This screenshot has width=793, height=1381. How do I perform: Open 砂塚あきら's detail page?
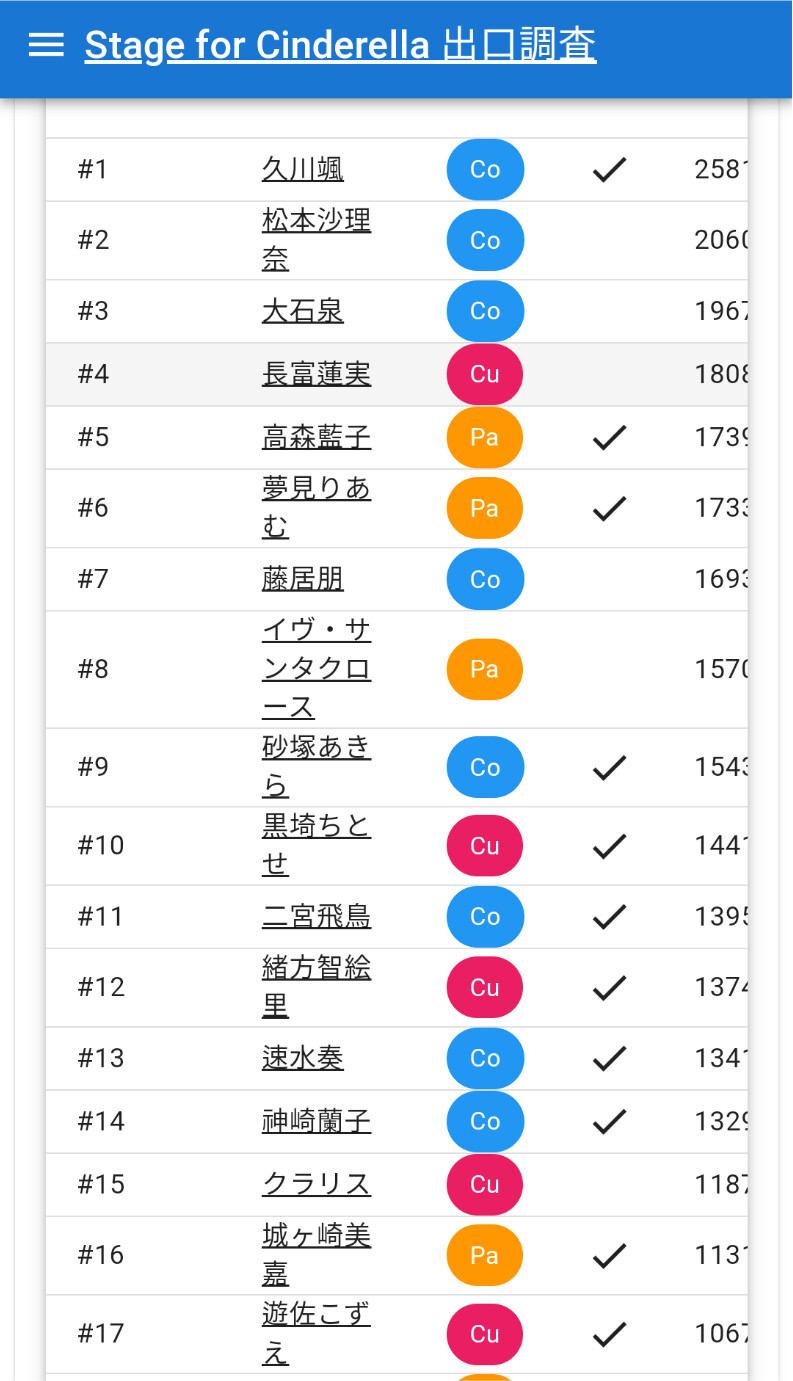316,767
